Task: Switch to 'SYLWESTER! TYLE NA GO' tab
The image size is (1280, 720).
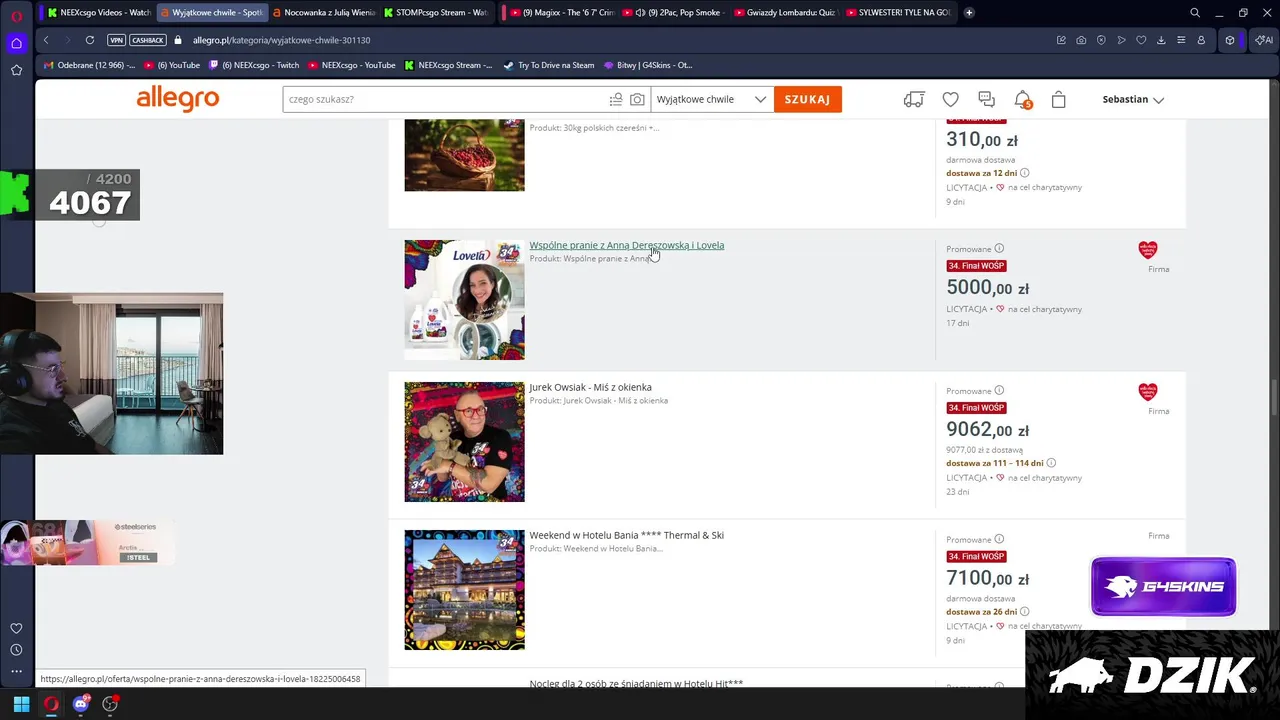Action: point(898,13)
